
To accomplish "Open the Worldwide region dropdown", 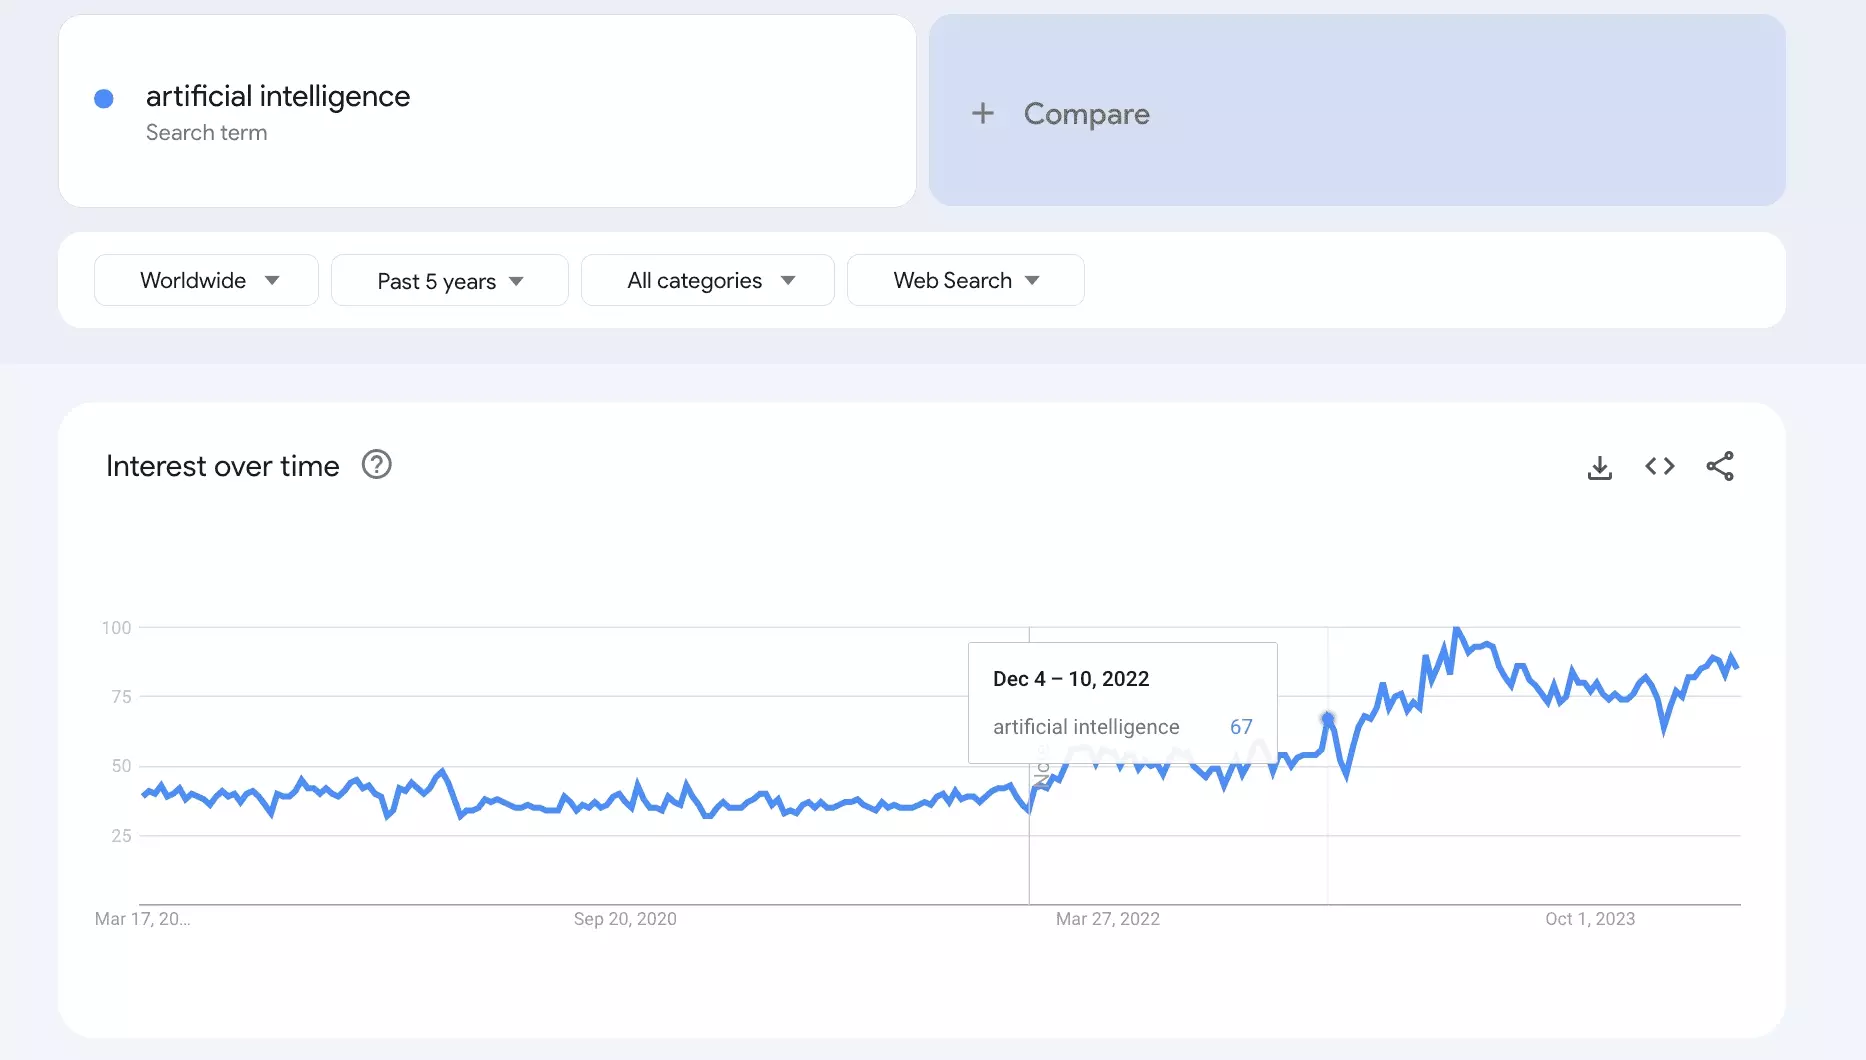I will 205,280.
